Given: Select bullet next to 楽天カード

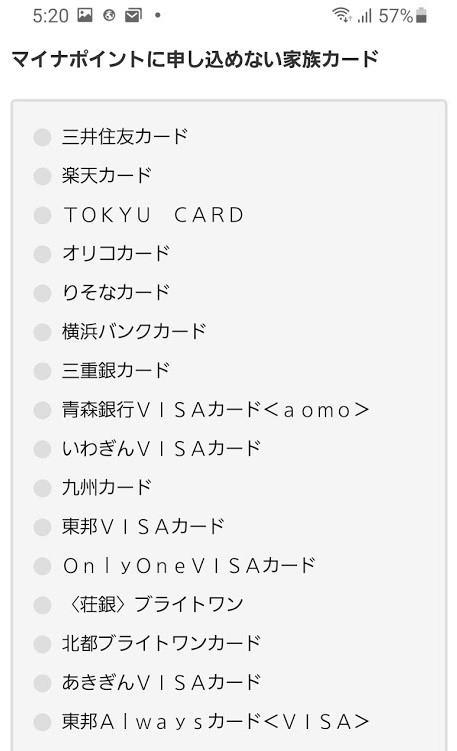Looking at the screenshot, I should pos(42,176).
